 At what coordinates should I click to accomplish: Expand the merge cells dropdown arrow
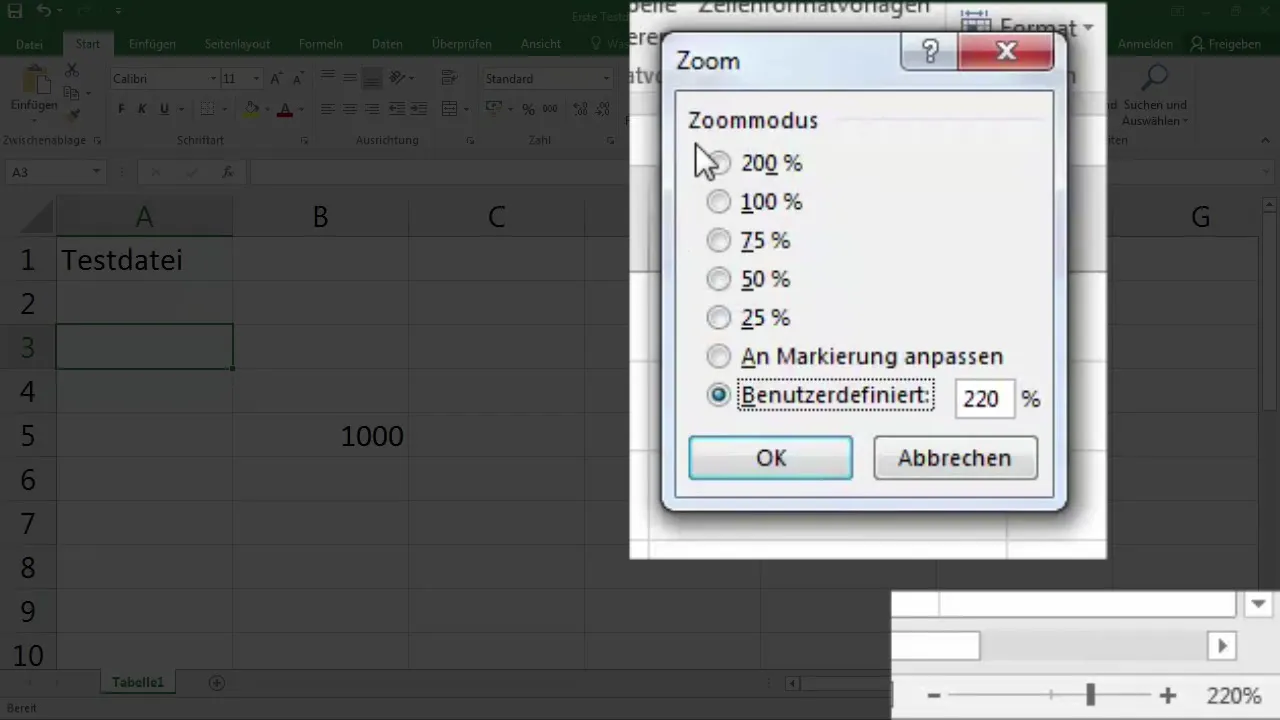pyautogui.click(x=464, y=109)
